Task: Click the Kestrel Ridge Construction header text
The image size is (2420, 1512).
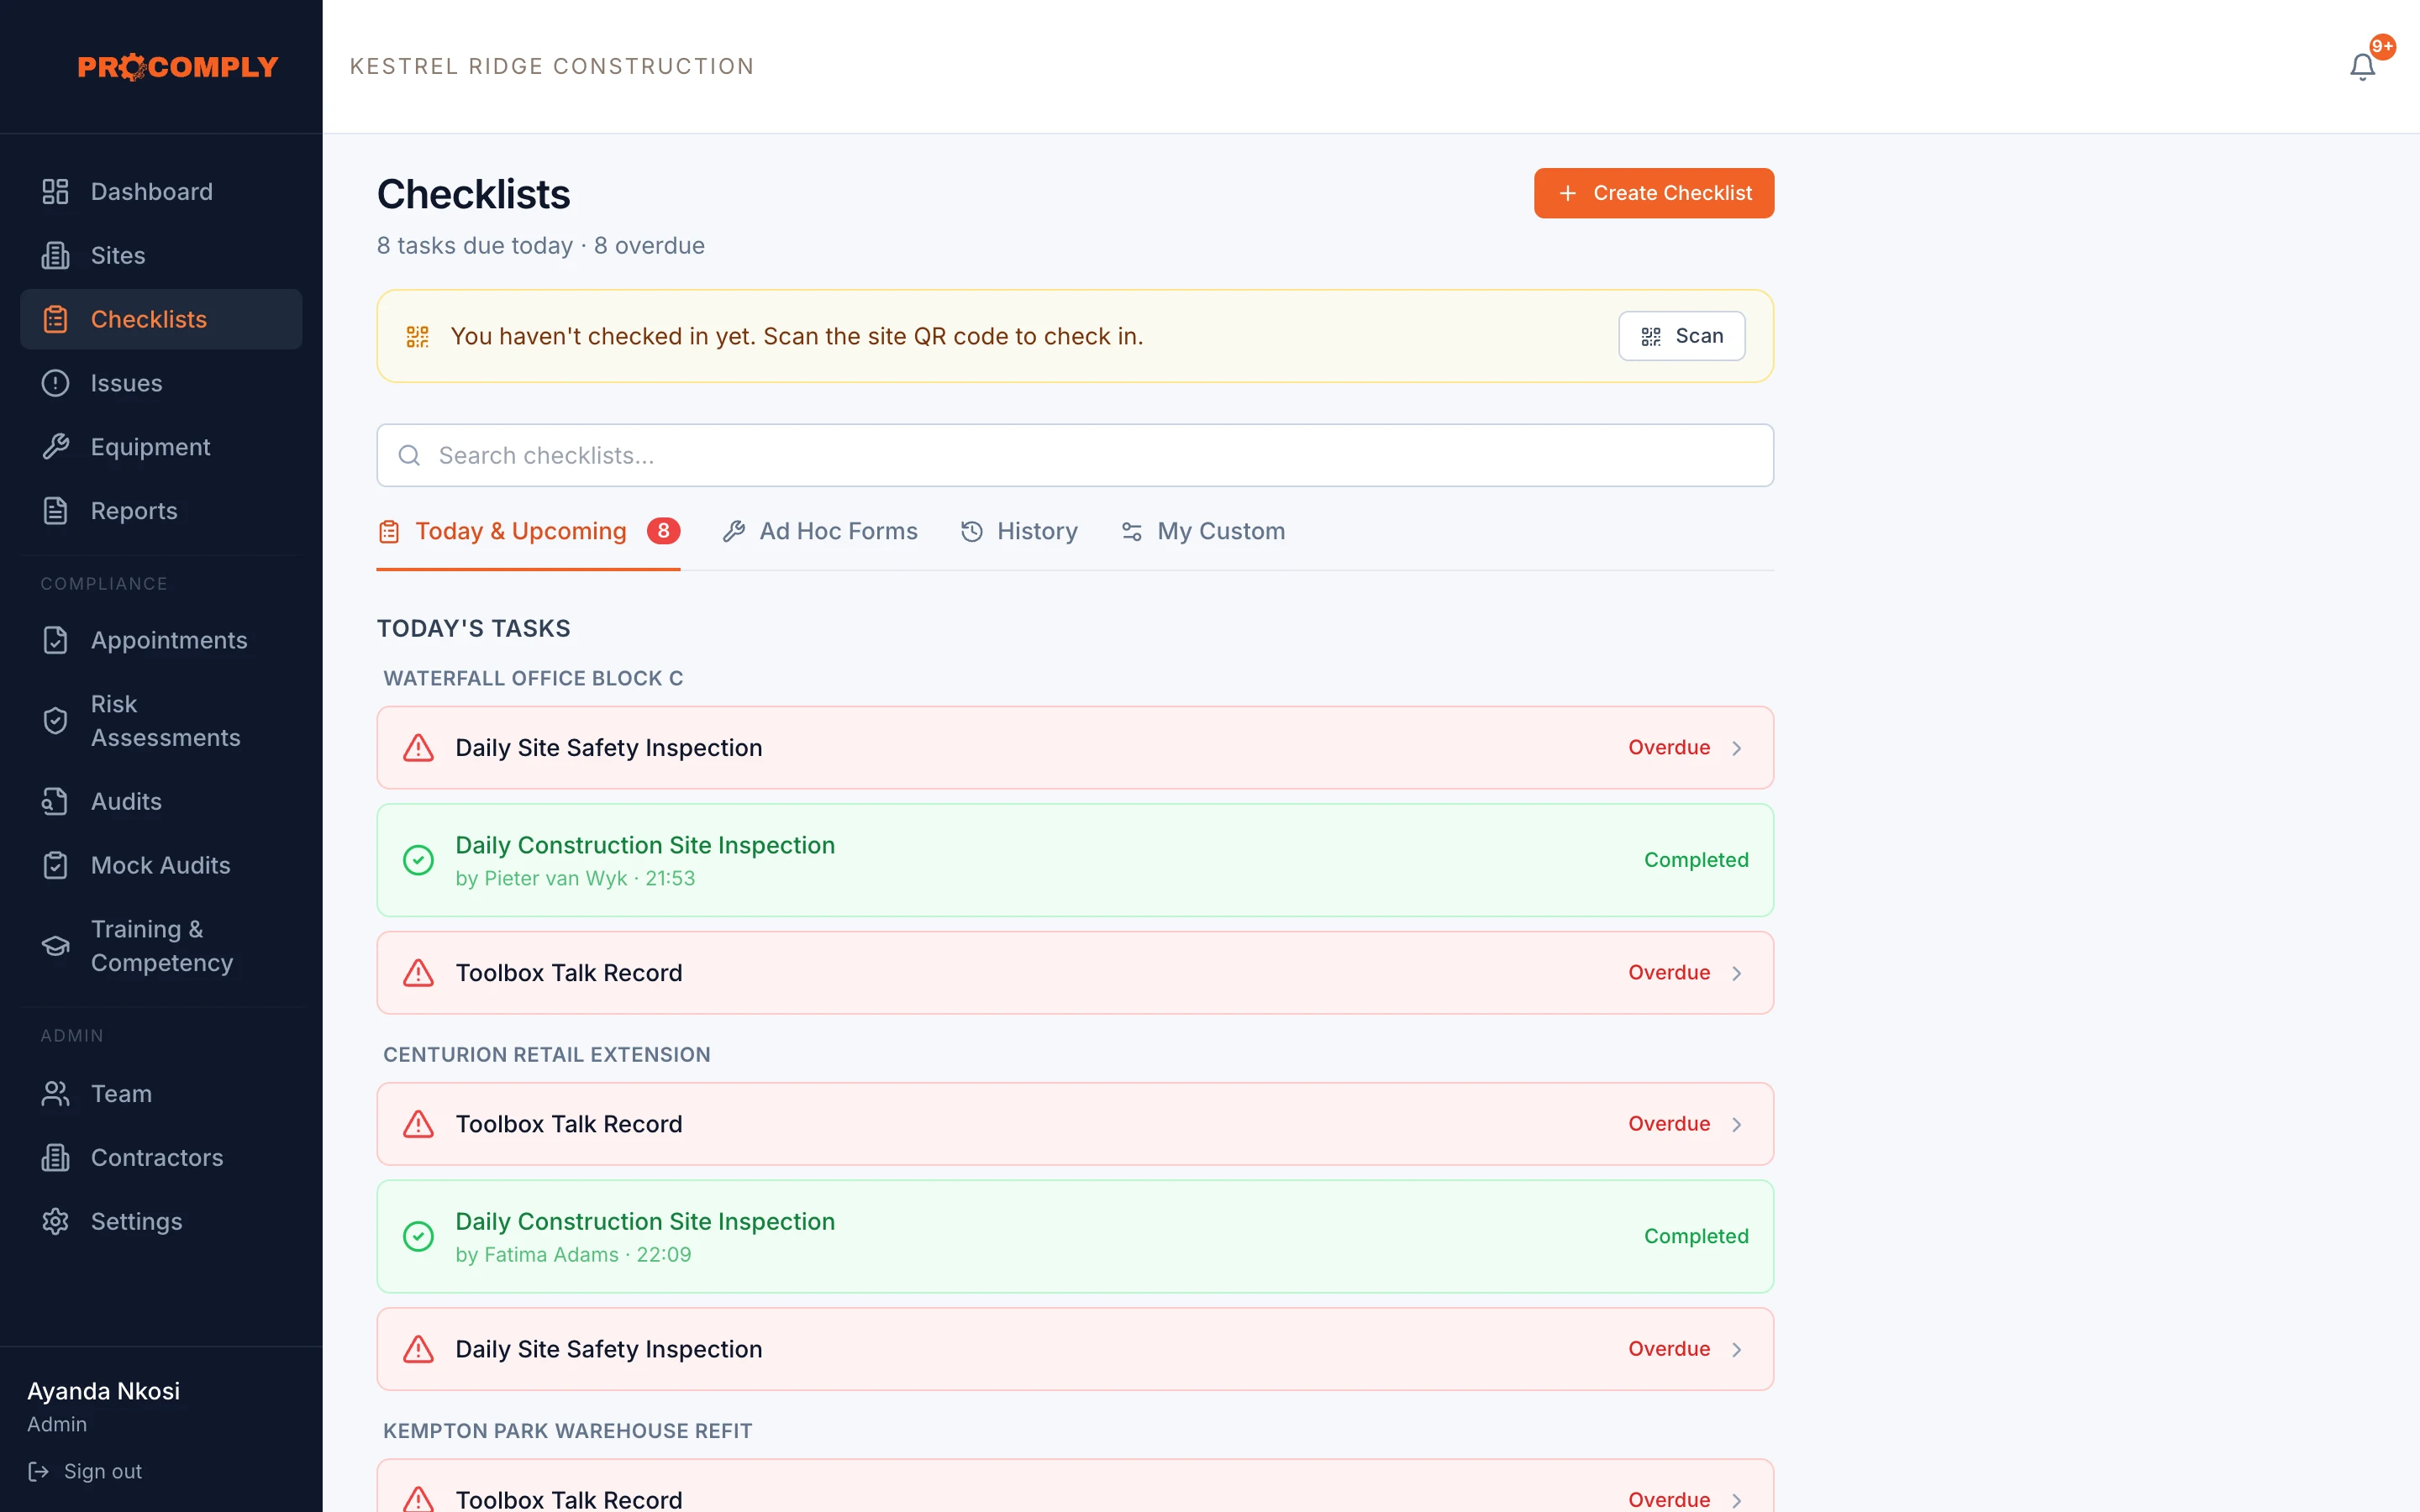Action: [x=552, y=66]
